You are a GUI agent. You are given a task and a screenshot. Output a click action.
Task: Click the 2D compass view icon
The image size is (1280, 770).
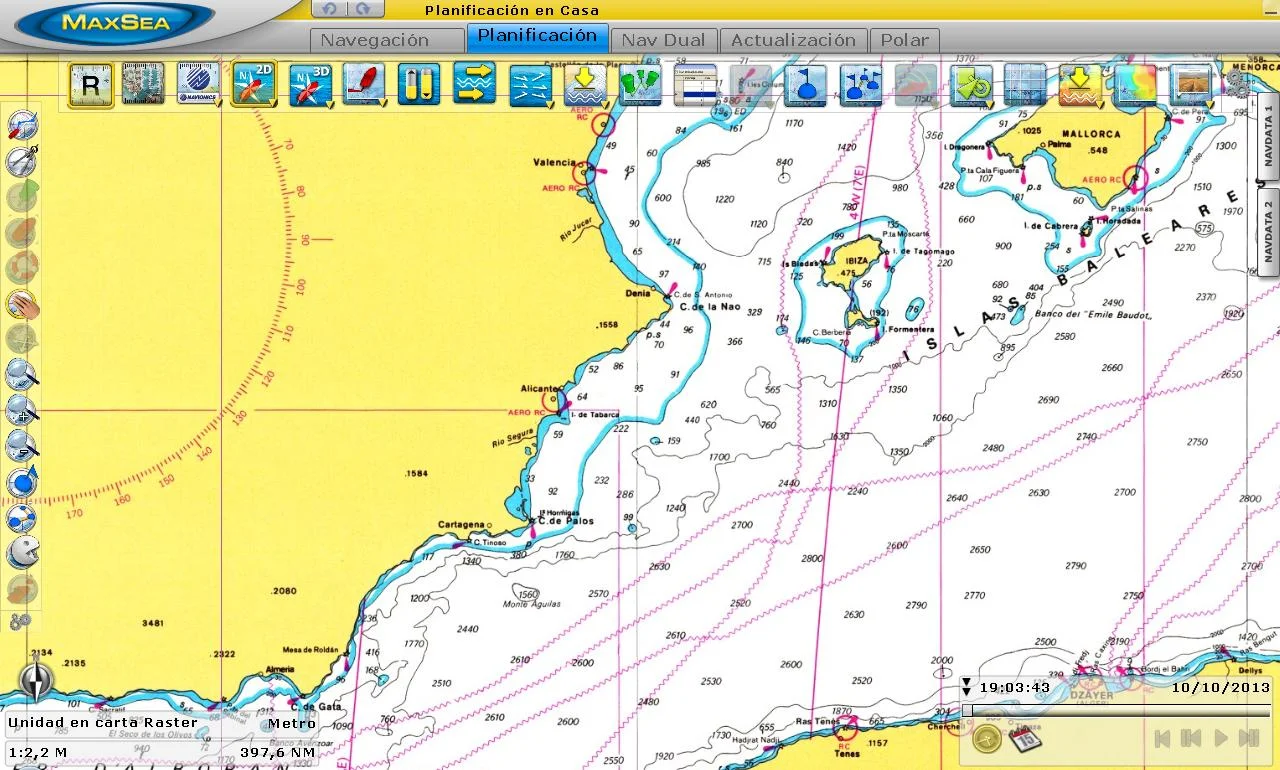click(254, 84)
